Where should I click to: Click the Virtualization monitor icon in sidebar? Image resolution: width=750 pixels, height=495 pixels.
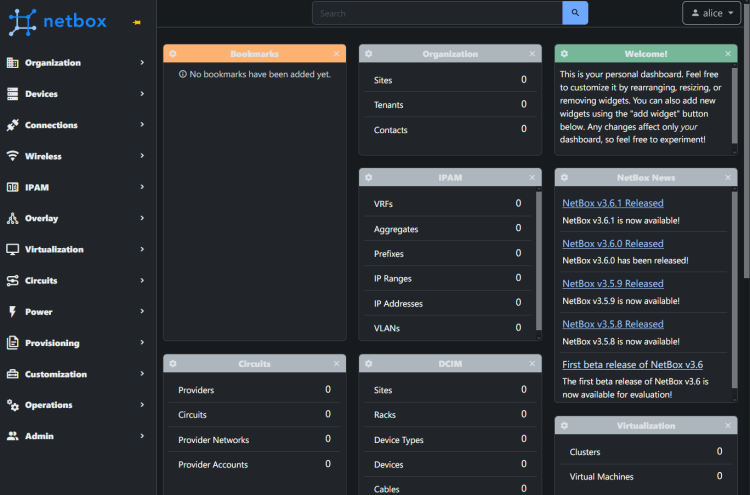point(12,249)
